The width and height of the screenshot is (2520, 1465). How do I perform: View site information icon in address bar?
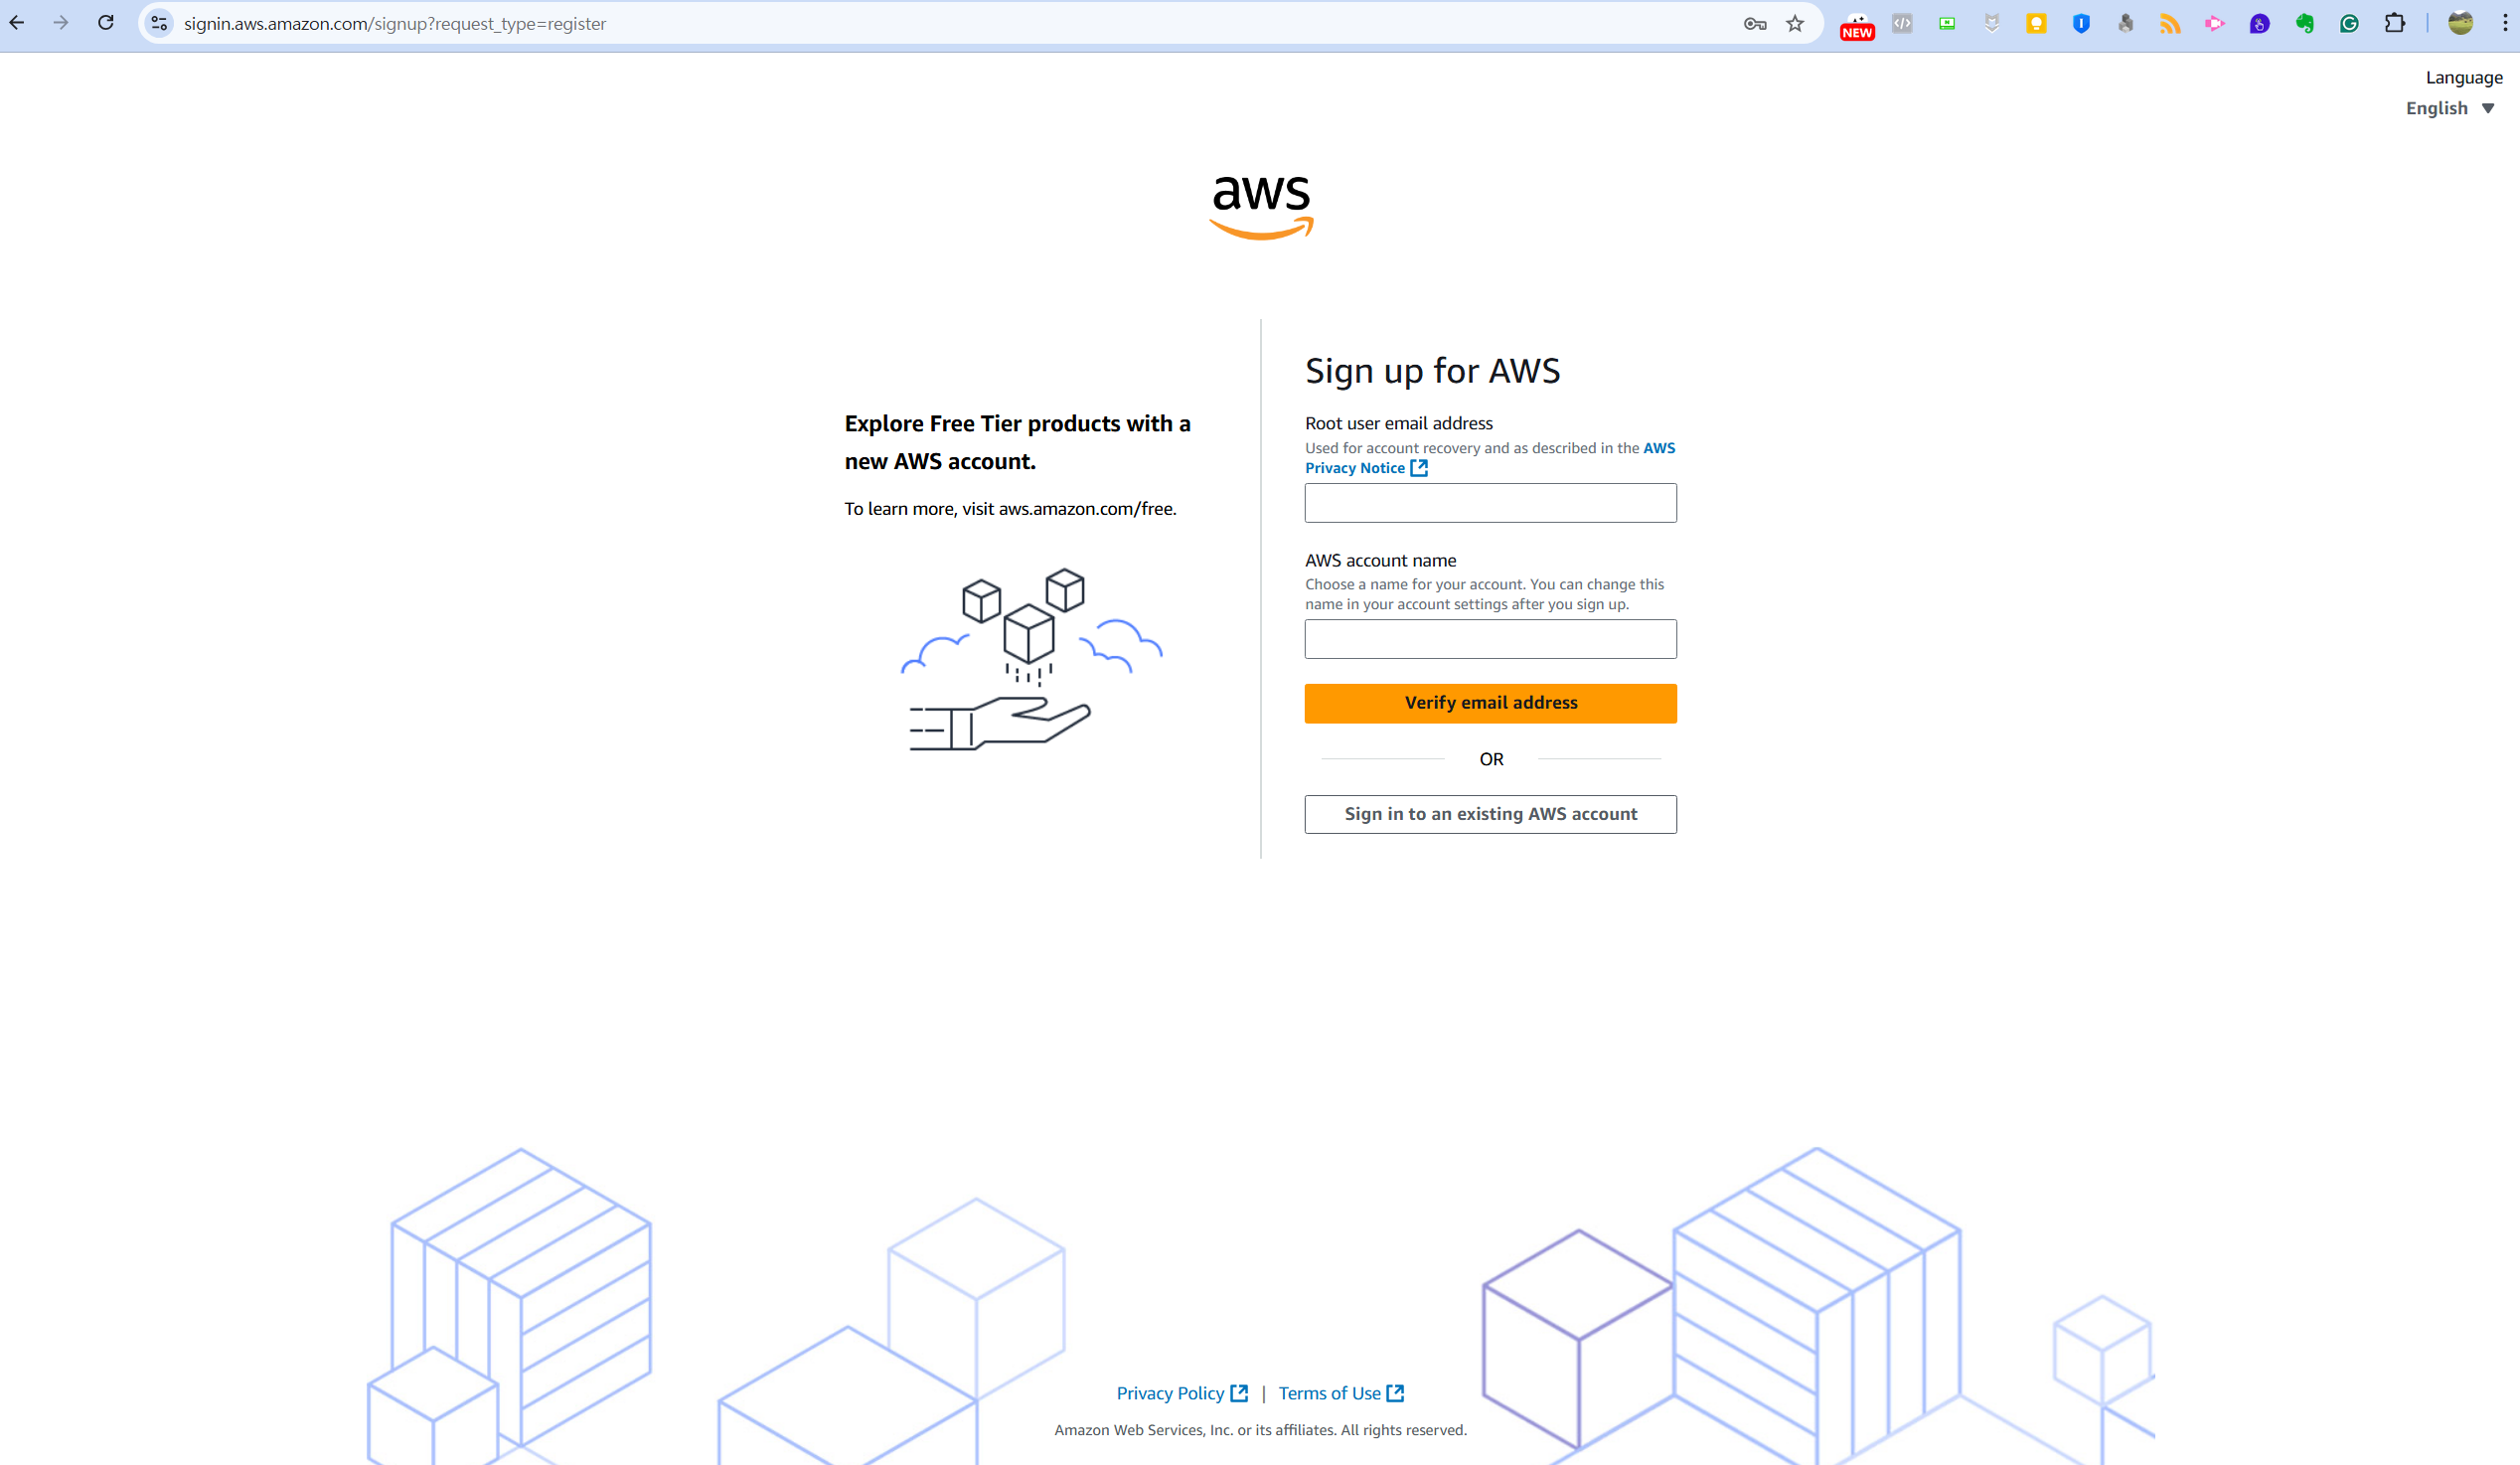[159, 23]
